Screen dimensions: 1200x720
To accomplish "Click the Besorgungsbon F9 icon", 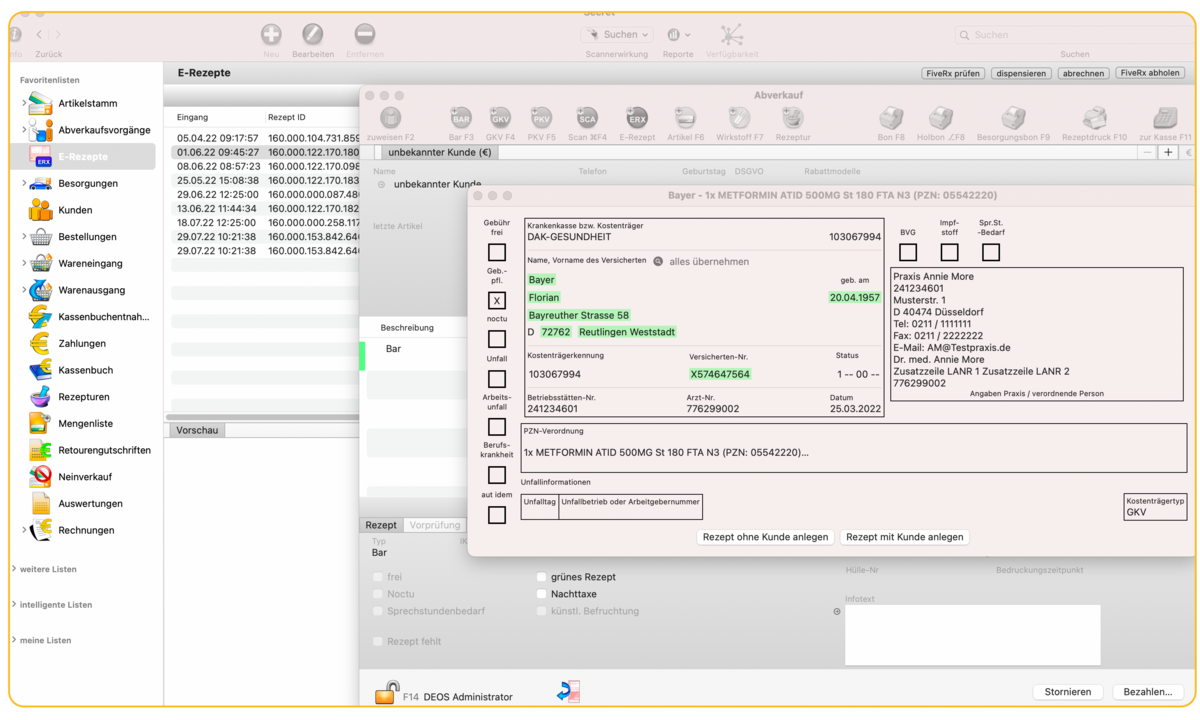I will click(1013, 118).
